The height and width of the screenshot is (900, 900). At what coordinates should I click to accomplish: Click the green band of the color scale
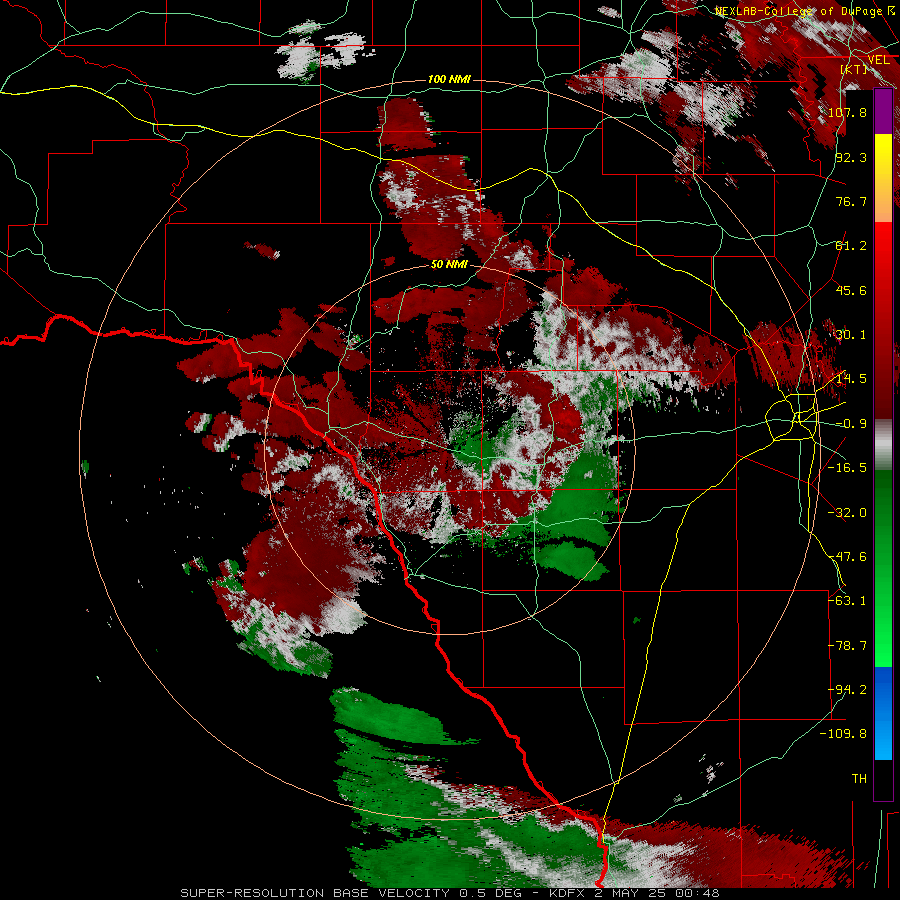tap(883, 568)
